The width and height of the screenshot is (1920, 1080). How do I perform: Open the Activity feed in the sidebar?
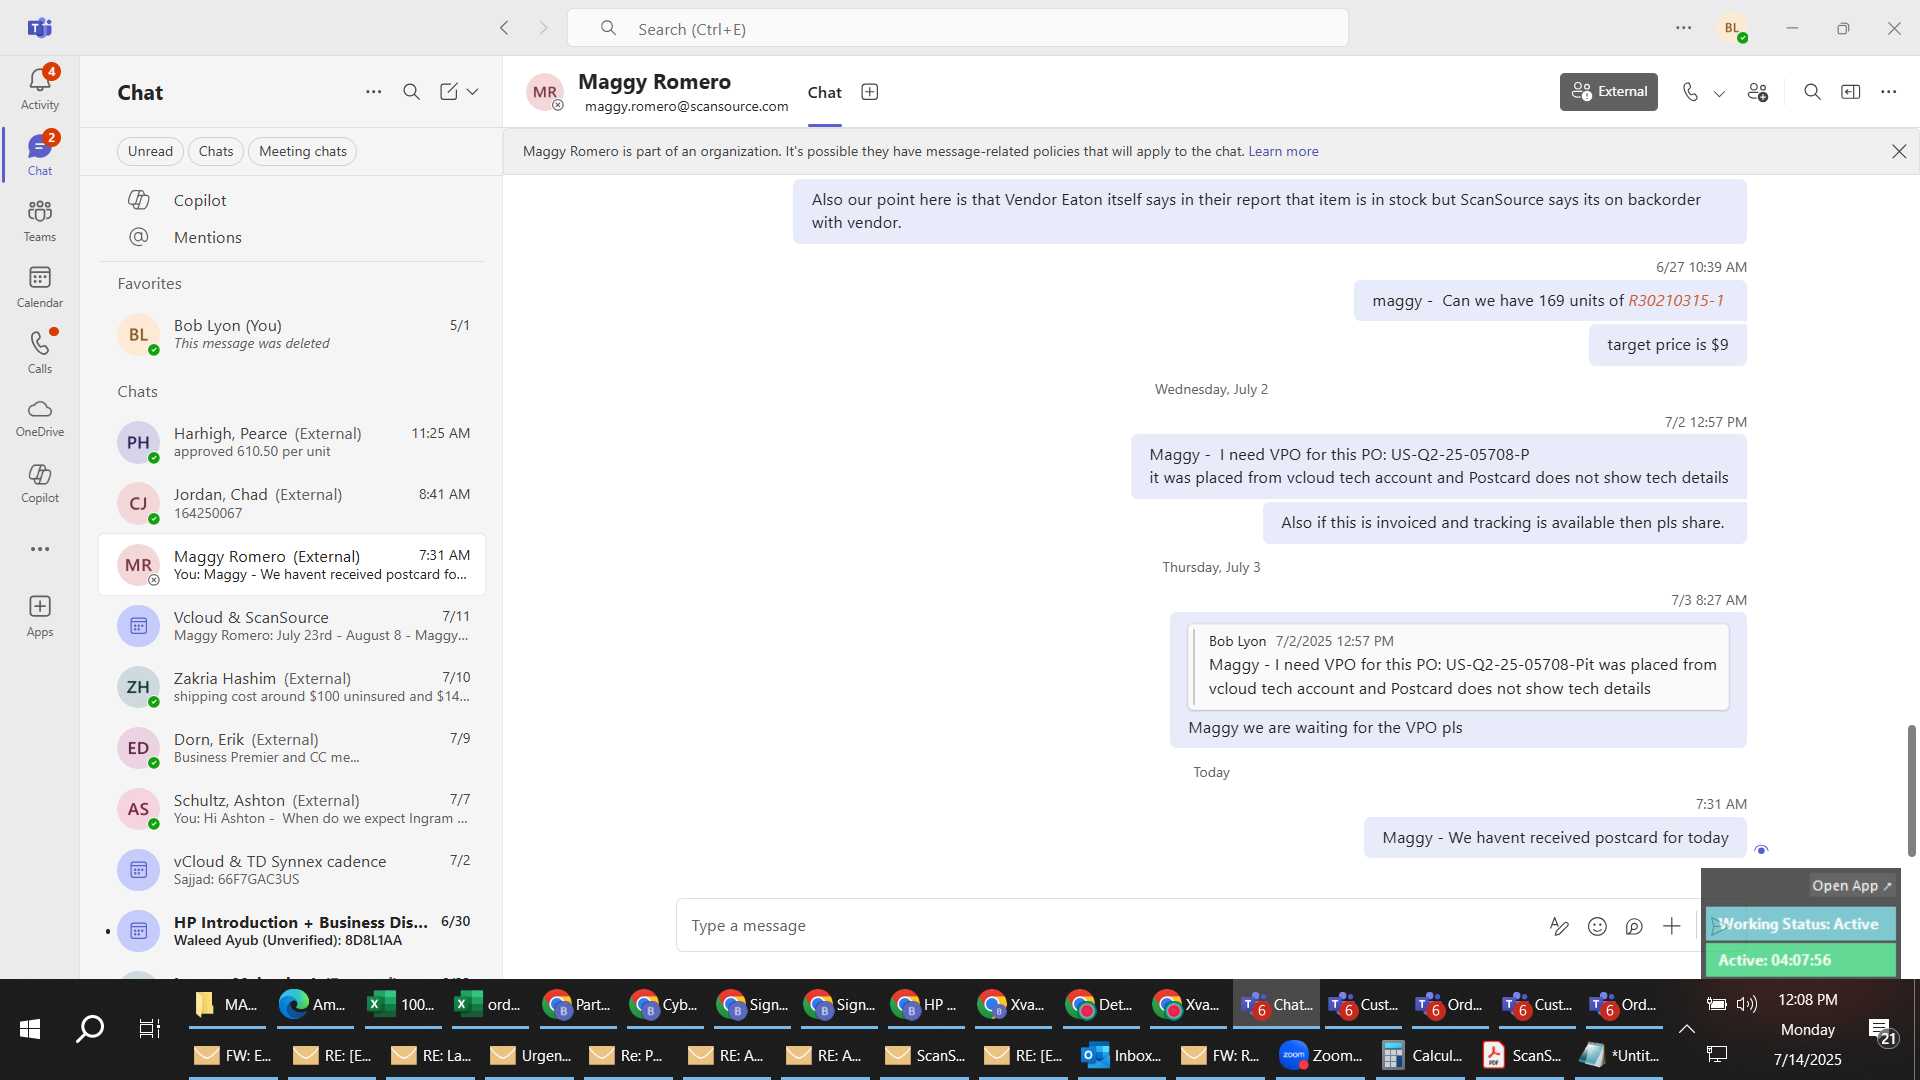click(40, 88)
